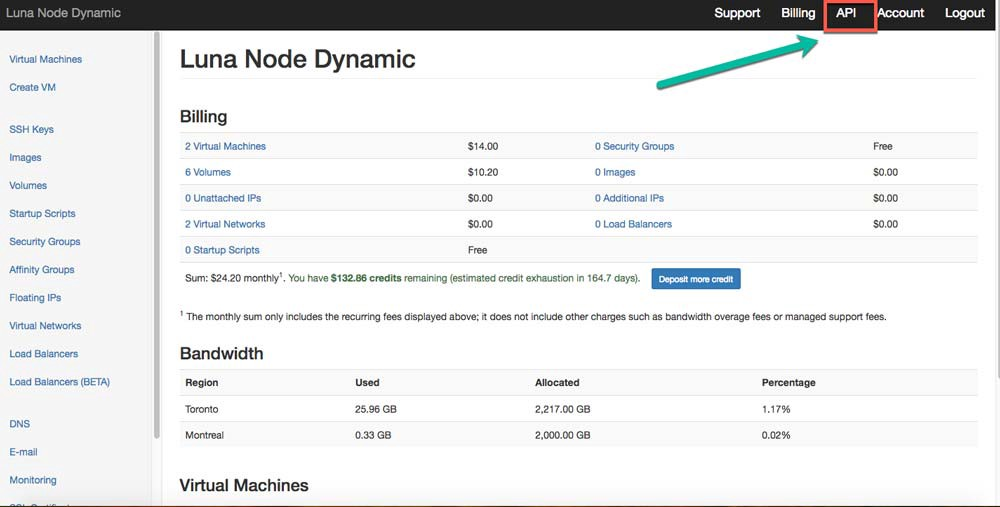Open Load Balancers (BETA) in sidebar

[x=59, y=382]
